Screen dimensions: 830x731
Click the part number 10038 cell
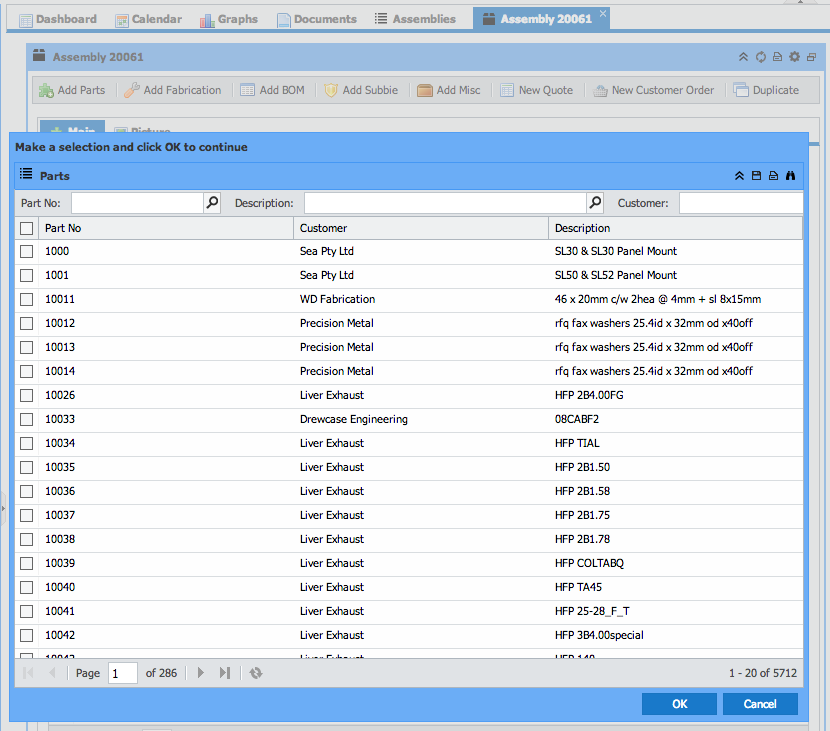(x=60, y=539)
